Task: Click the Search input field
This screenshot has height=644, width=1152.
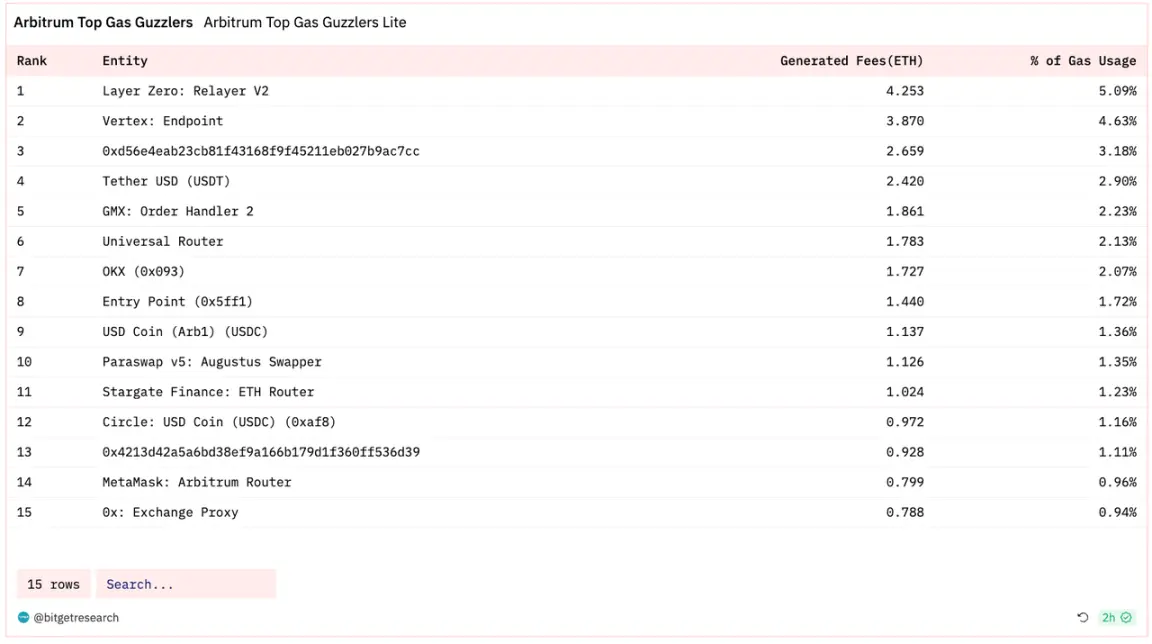Action: (x=185, y=584)
